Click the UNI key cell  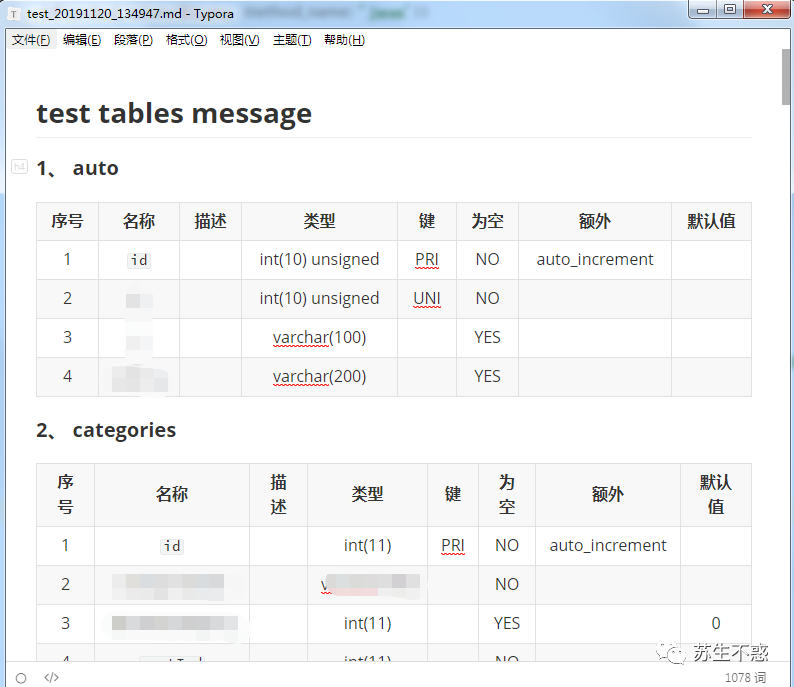tap(427, 299)
